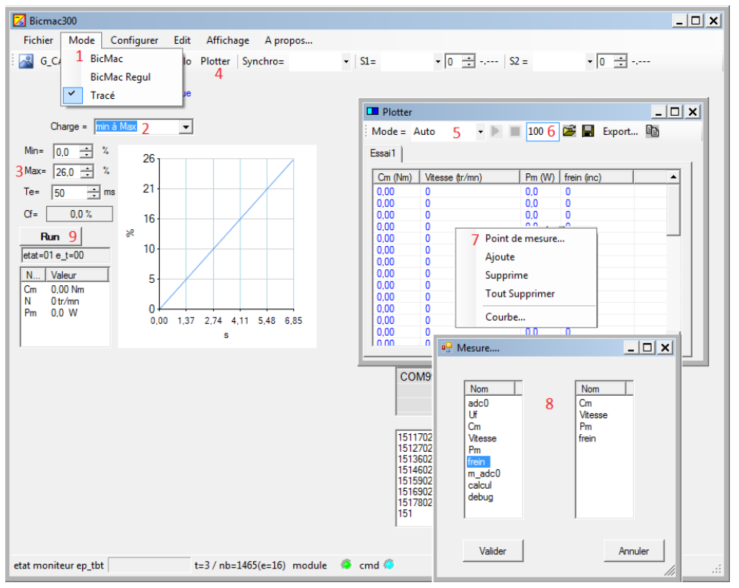Click green module status indicator
The image size is (739, 588).
[x=346, y=564]
